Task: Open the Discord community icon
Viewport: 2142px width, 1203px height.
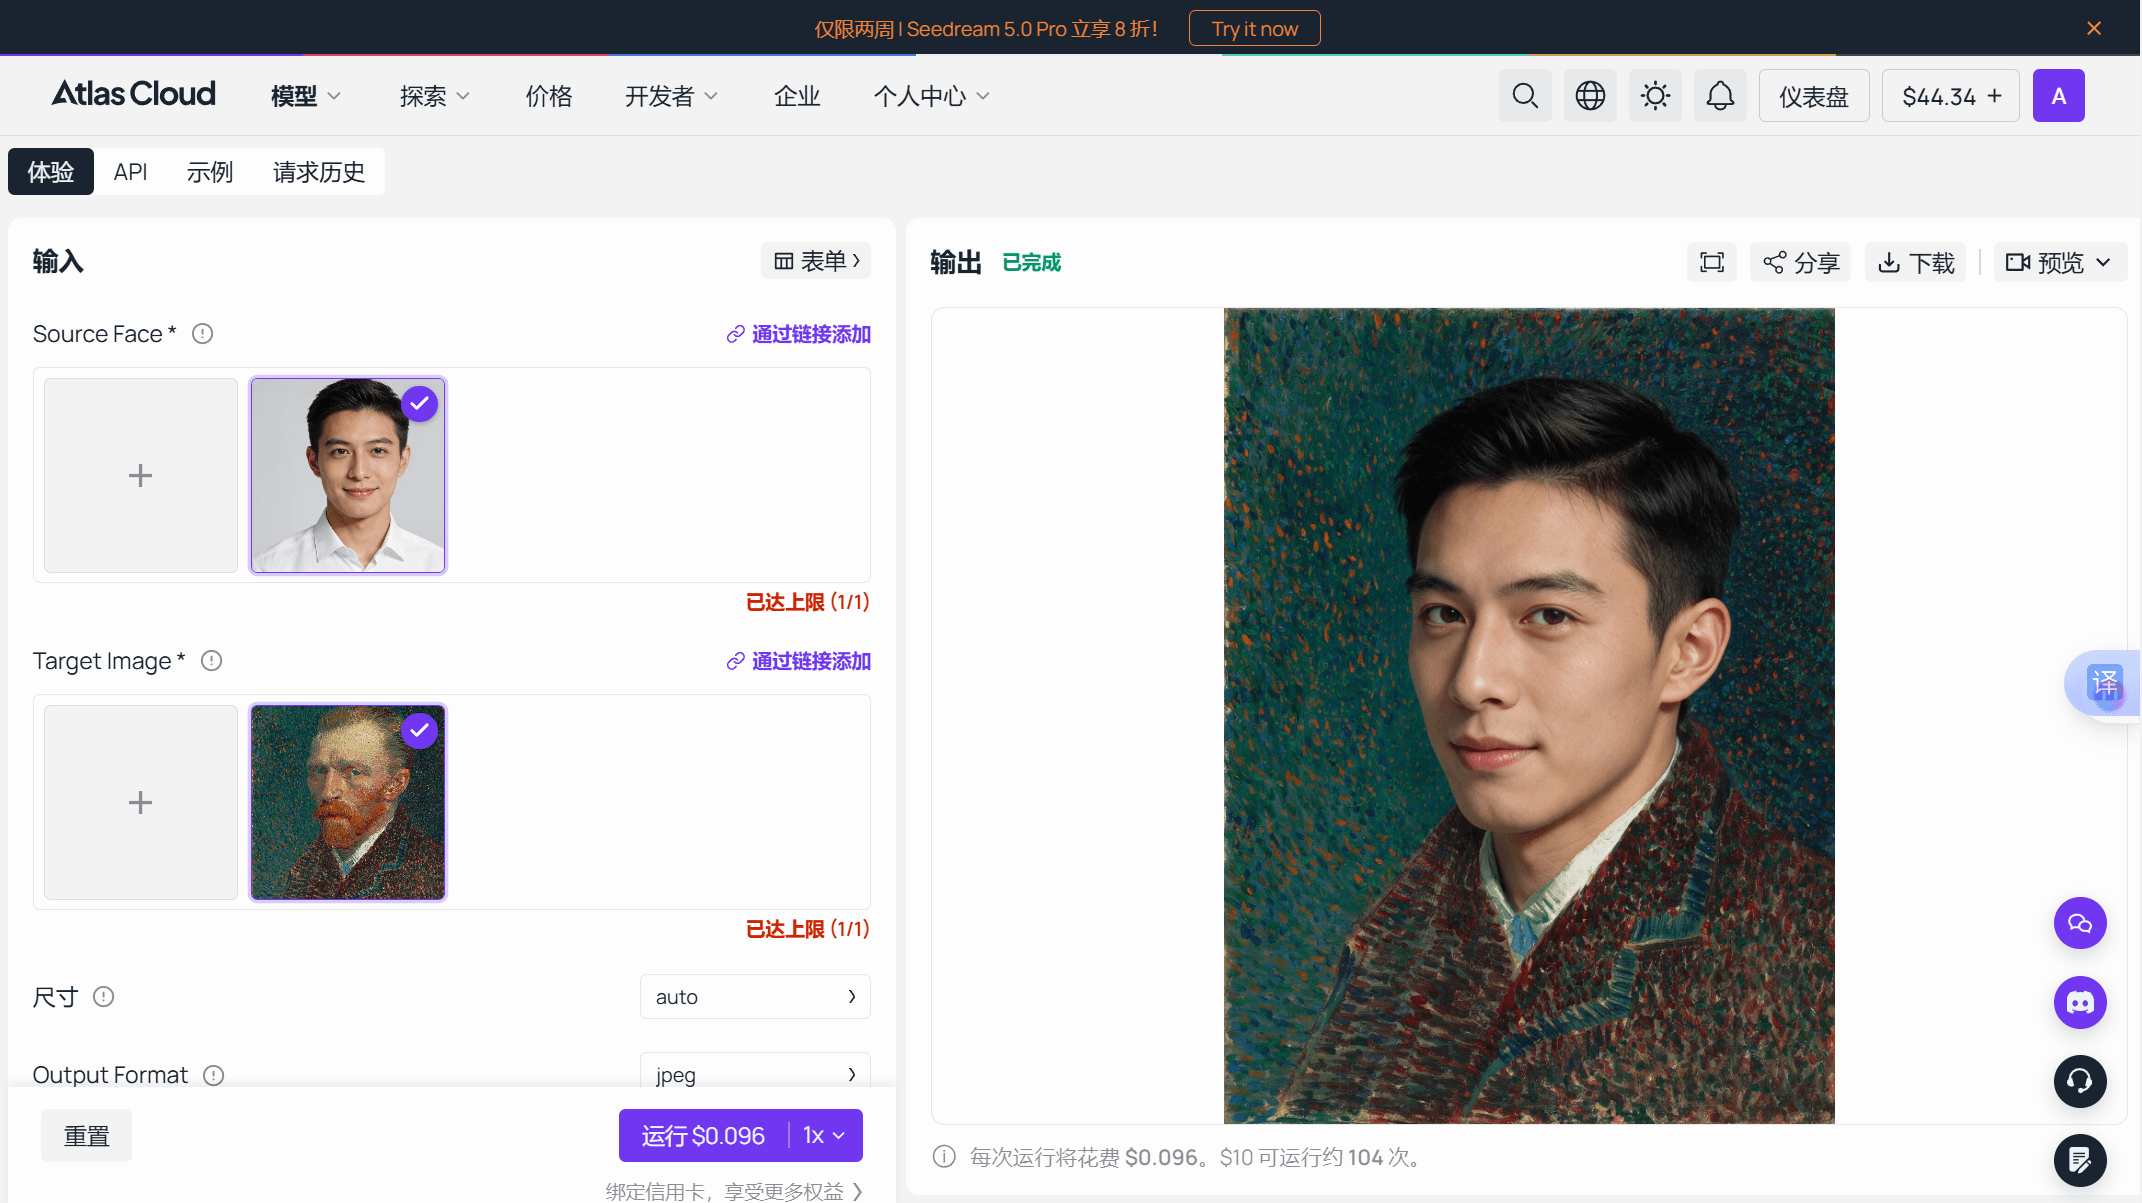Action: pos(2080,1002)
